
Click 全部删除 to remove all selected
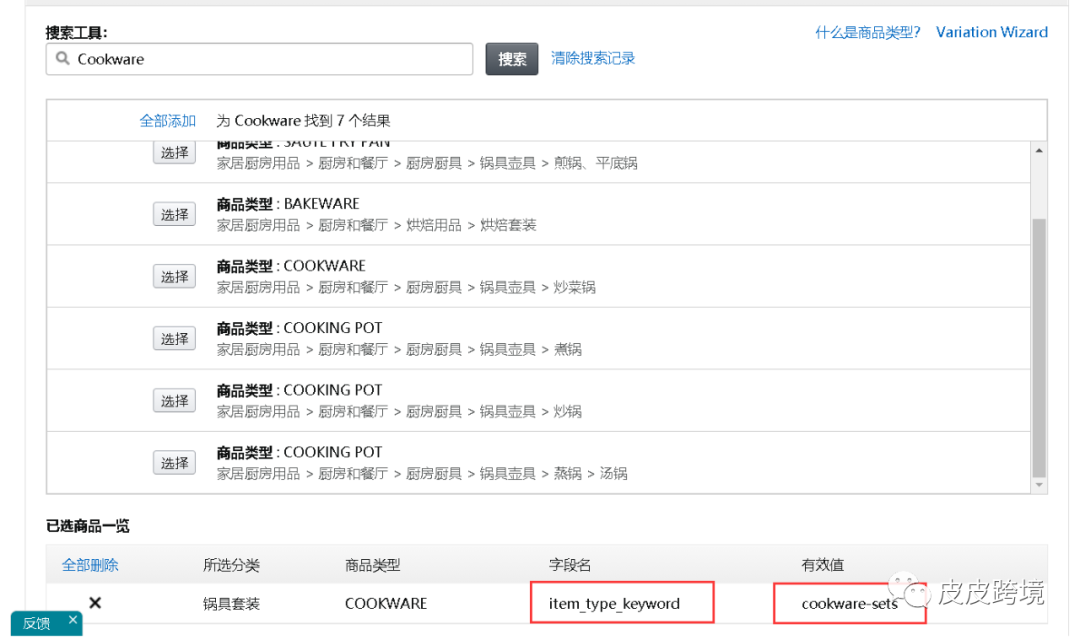coord(90,566)
